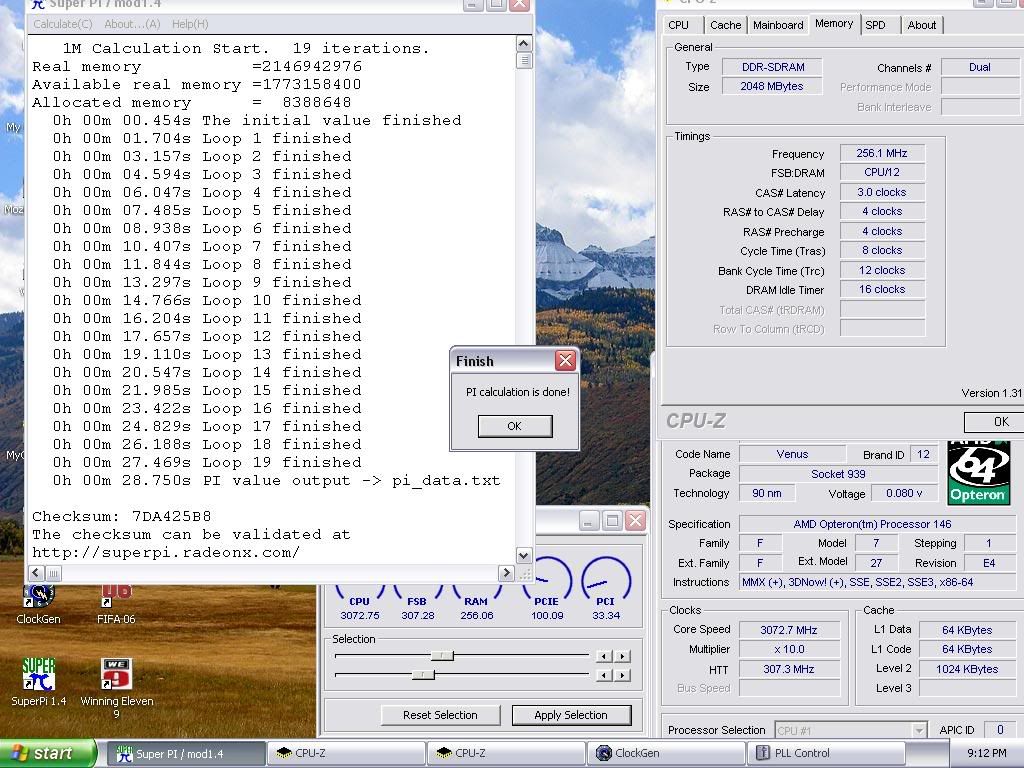The image size is (1024, 768).
Task: Open the SPD tab in CPU-Z
Action: tap(876, 25)
